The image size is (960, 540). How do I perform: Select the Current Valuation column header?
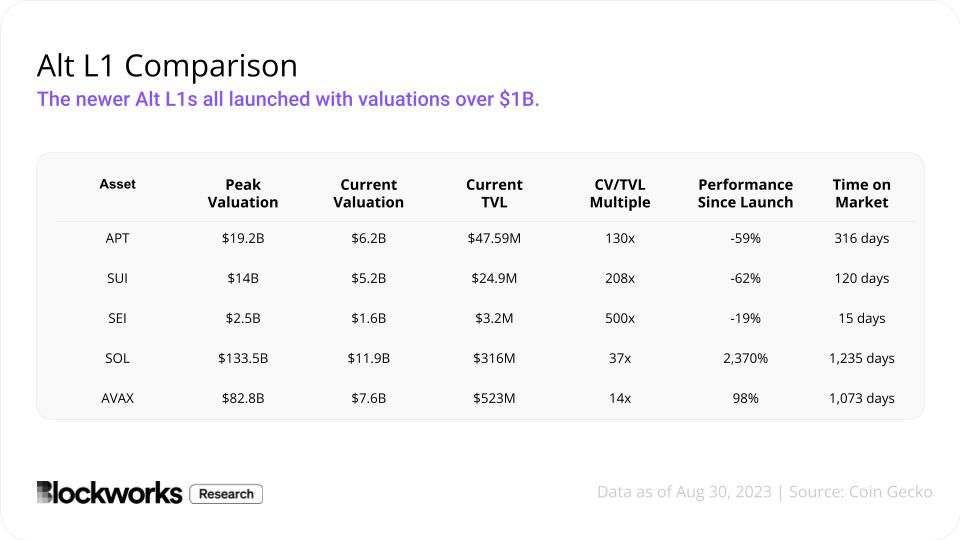point(369,193)
